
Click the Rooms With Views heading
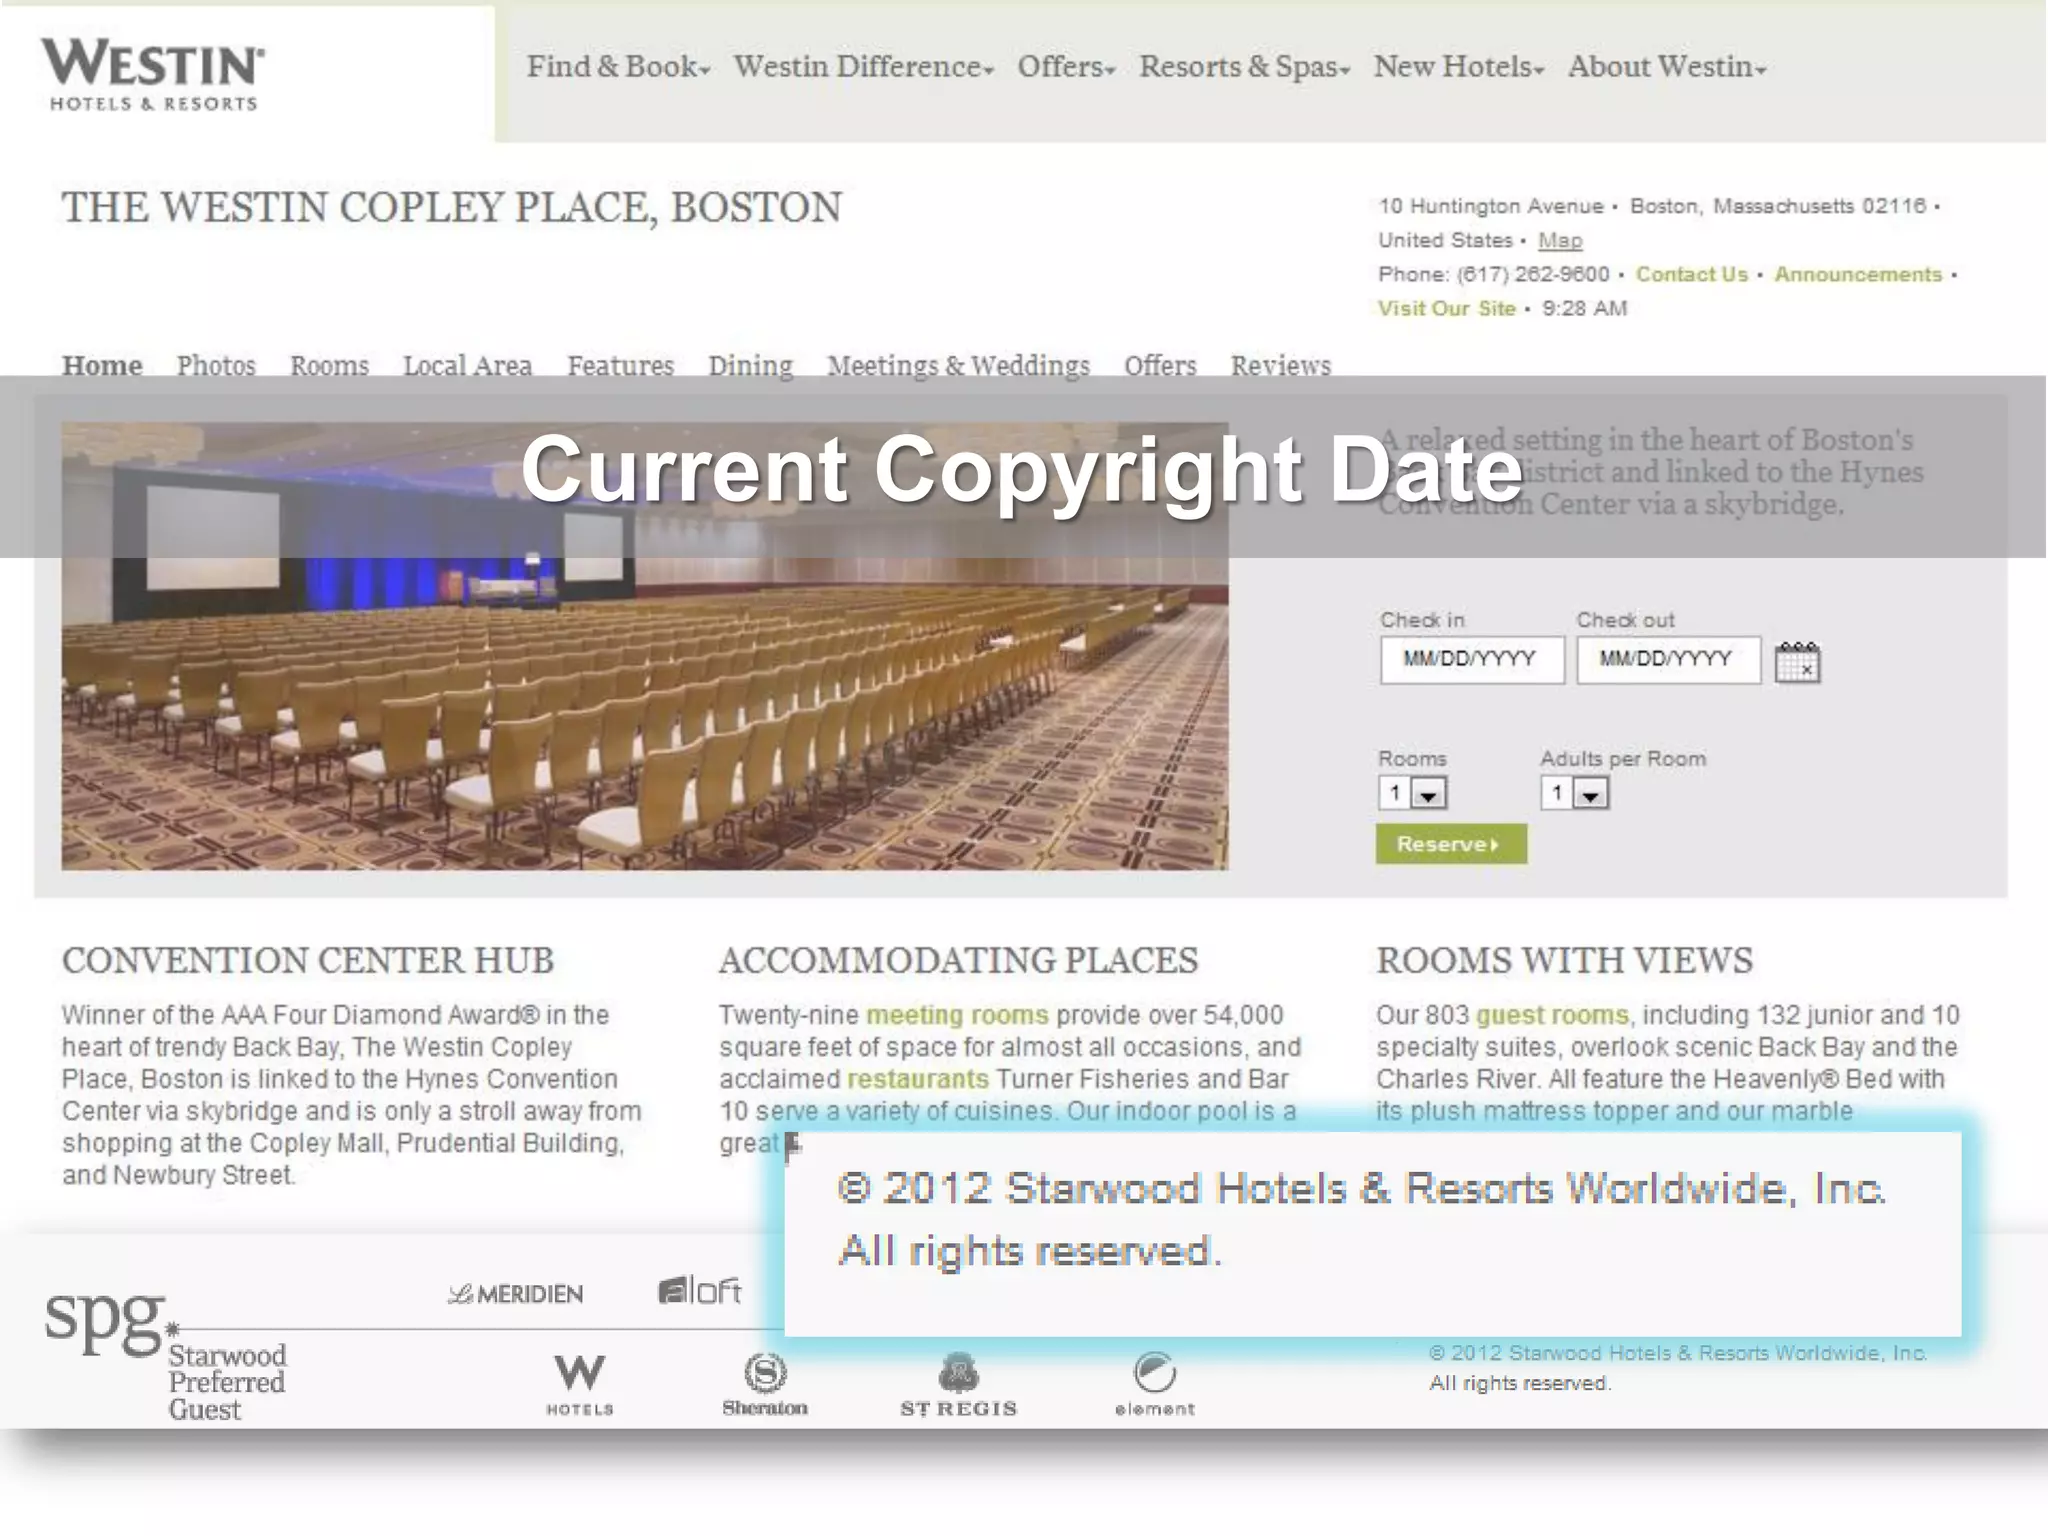click(x=1565, y=961)
